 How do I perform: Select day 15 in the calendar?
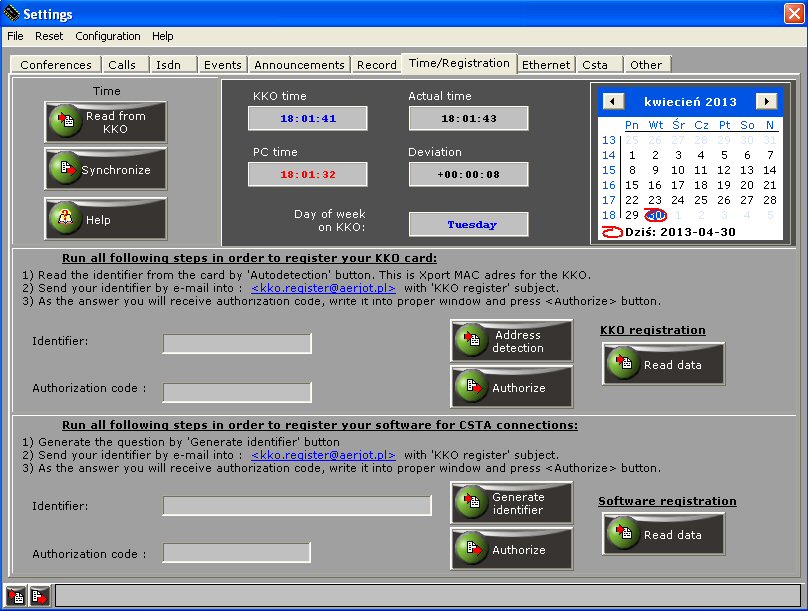coord(632,185)
